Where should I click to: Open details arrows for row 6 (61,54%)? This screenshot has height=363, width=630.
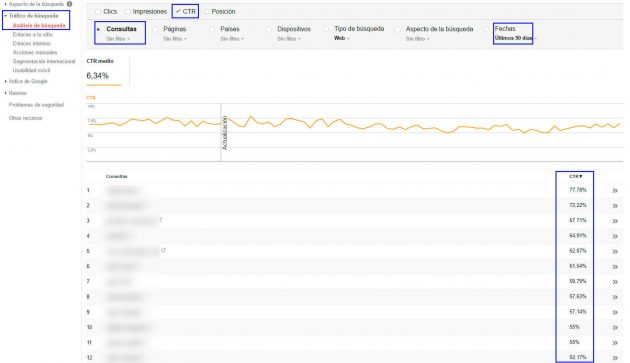tap(615, 267)
